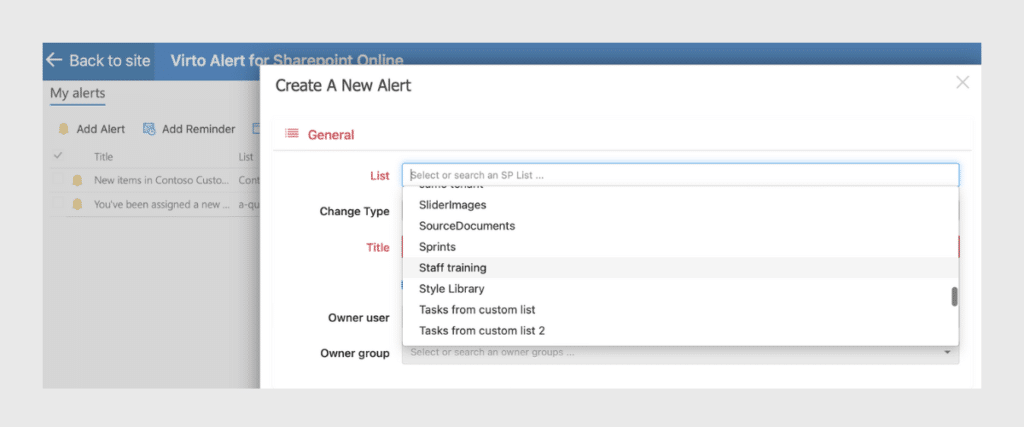
Task: Expand Owner group with its caret arrow
Action: 947,353
